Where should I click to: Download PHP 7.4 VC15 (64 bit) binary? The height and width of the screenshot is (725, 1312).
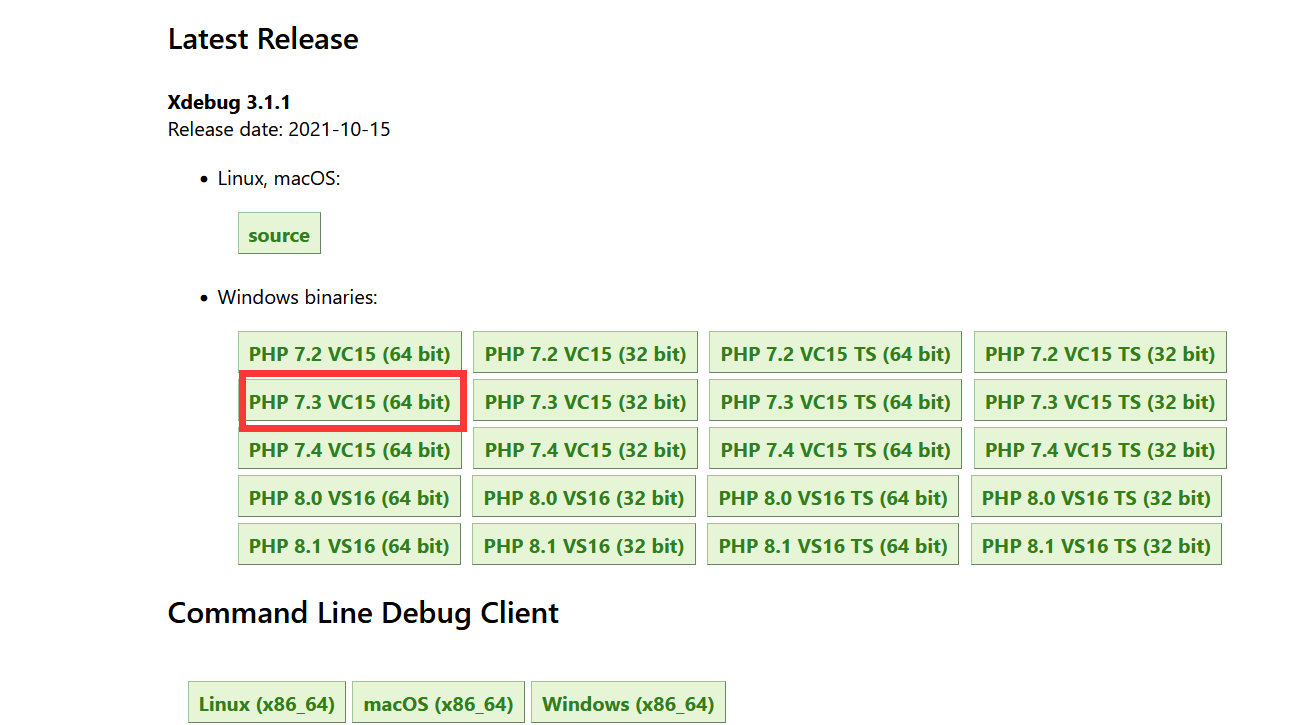[350, 449]
